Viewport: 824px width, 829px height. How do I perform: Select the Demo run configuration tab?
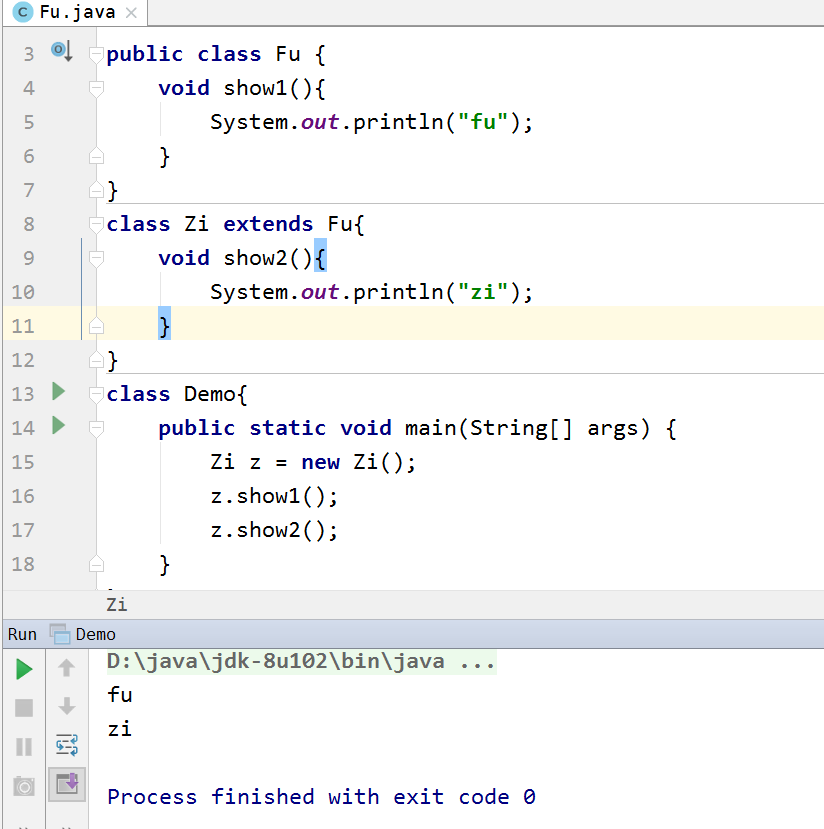tap(83, 634)
